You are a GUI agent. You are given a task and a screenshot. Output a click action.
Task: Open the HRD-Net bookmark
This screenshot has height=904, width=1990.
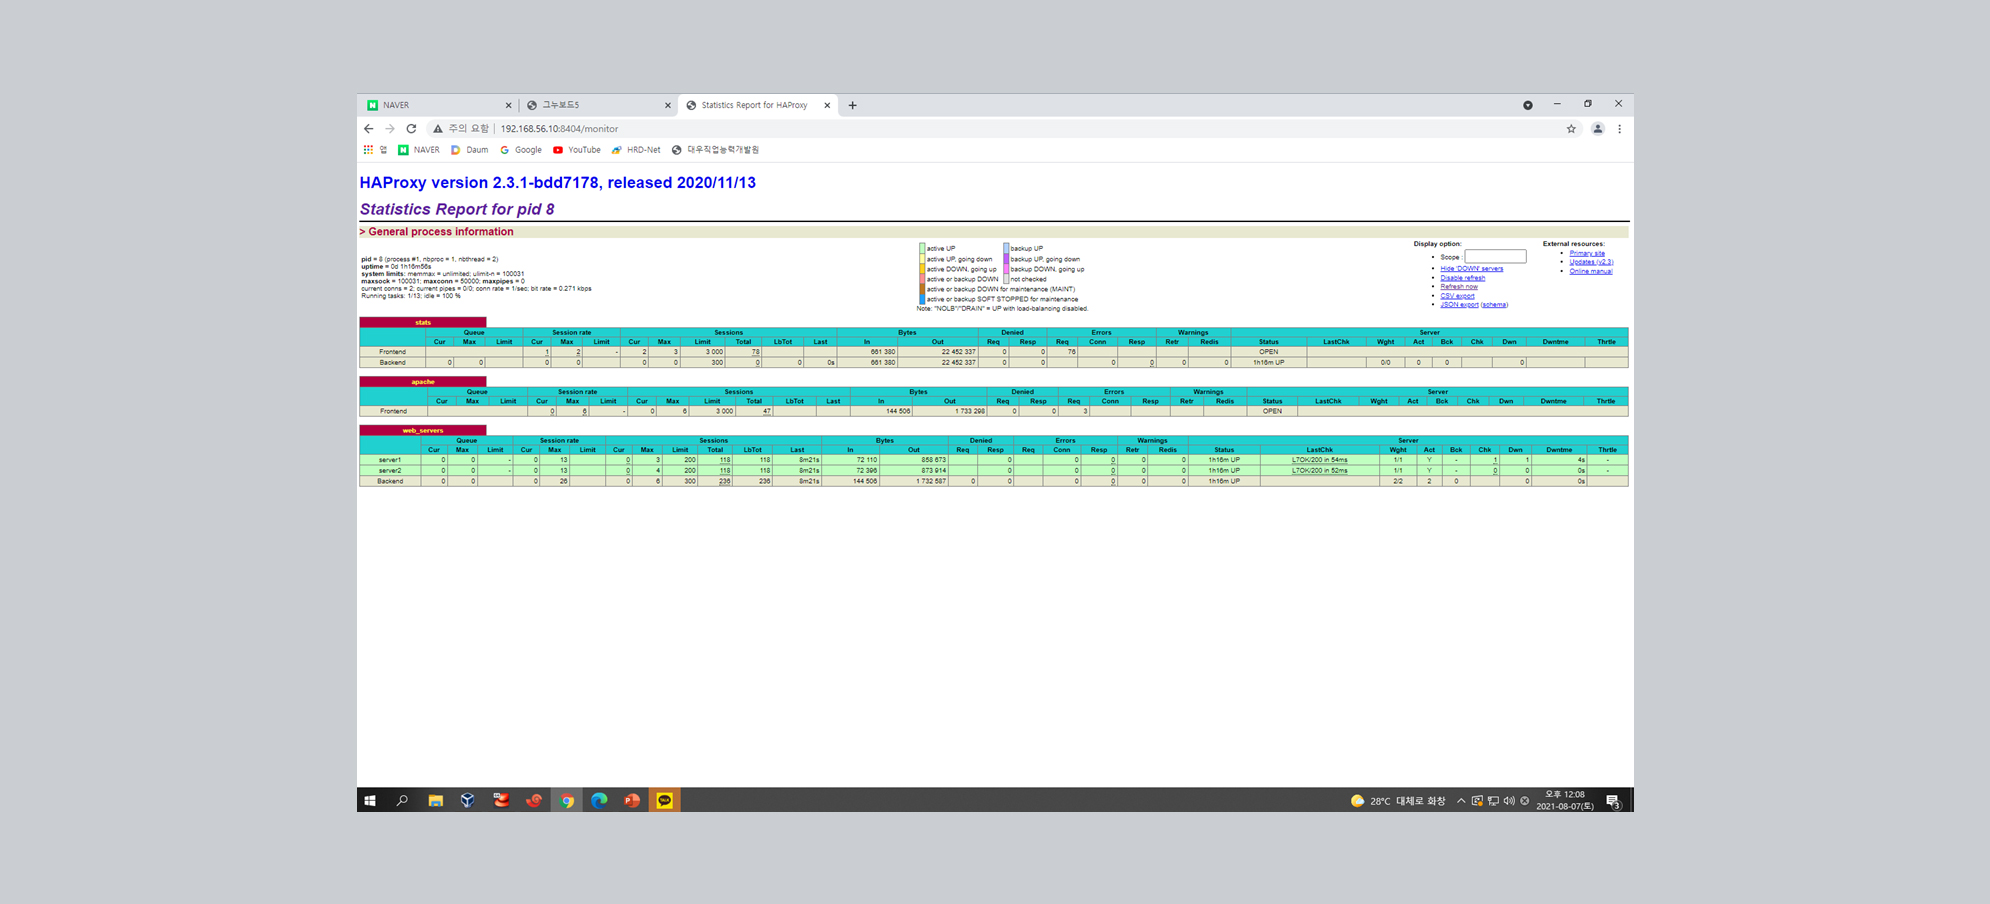(x=636, y=150)
